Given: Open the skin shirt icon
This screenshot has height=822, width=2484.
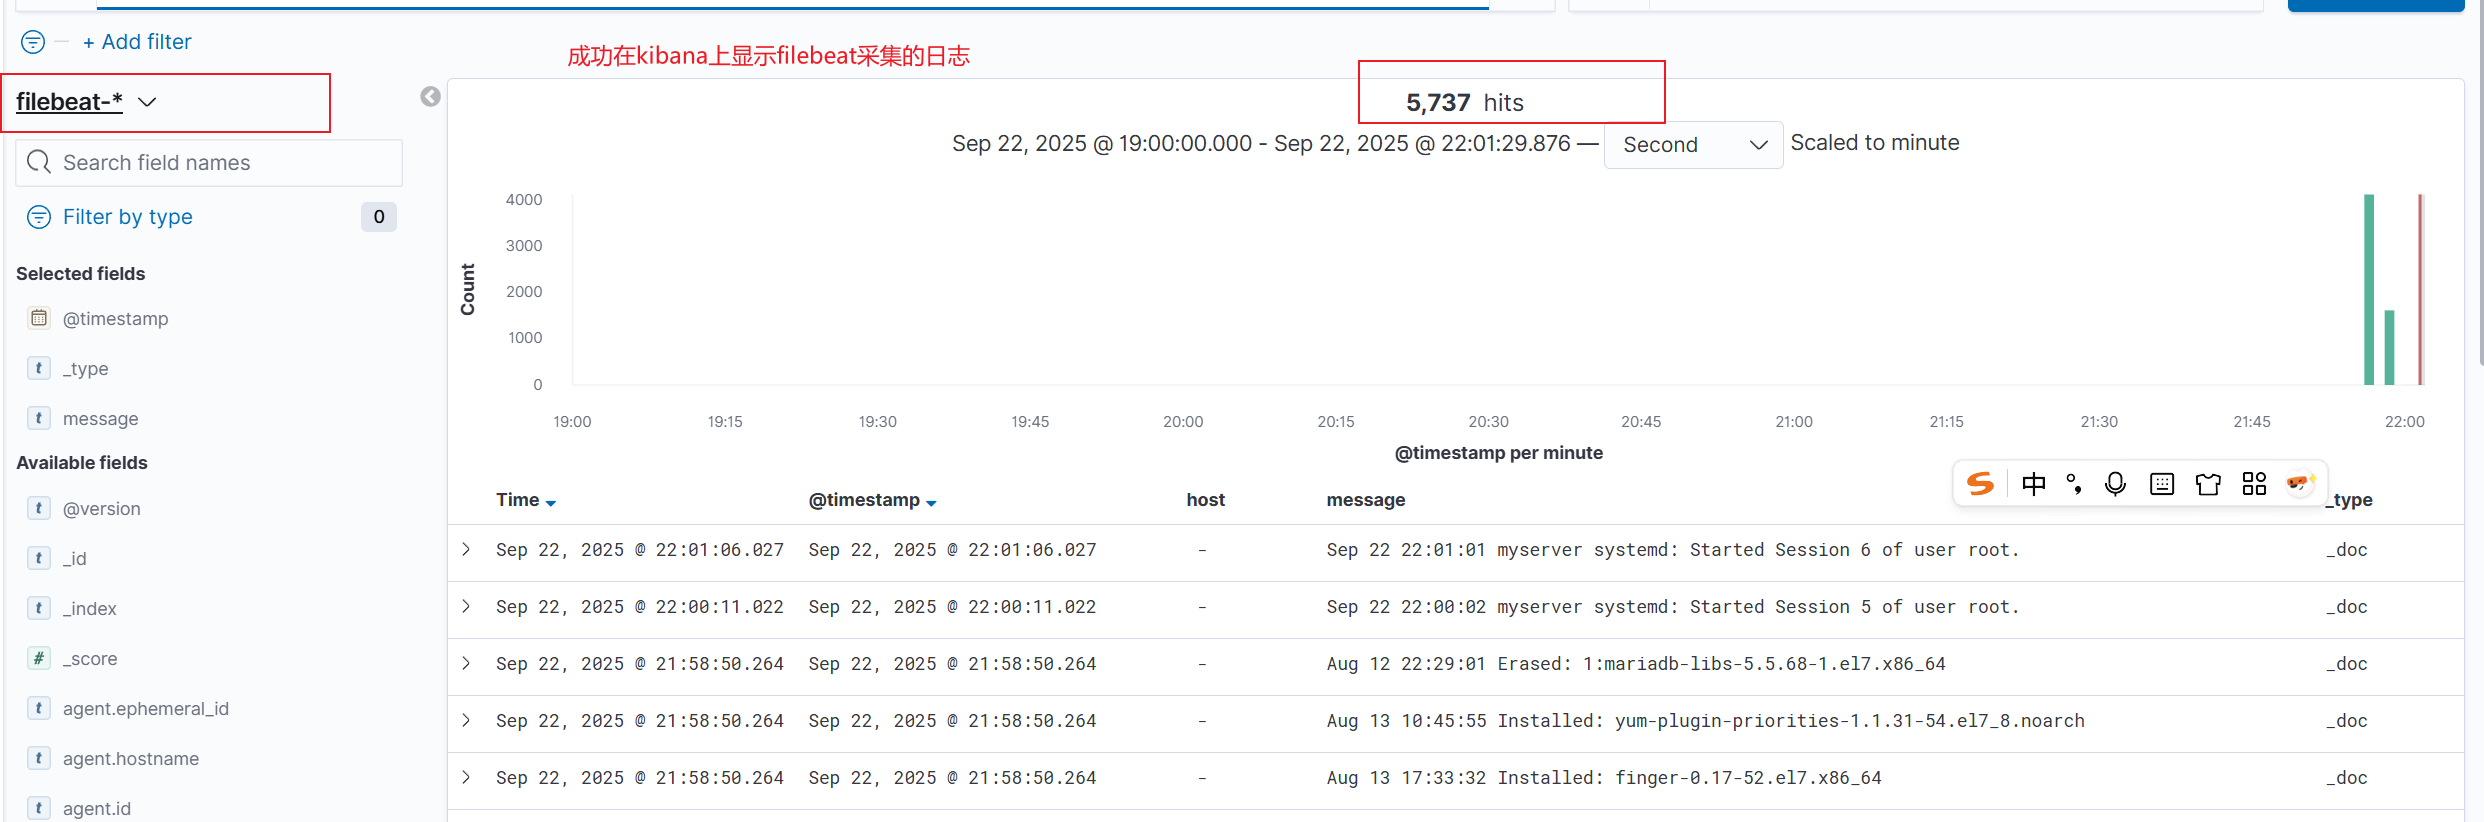Looking at the screenshot, I should tap(2208, 484).
